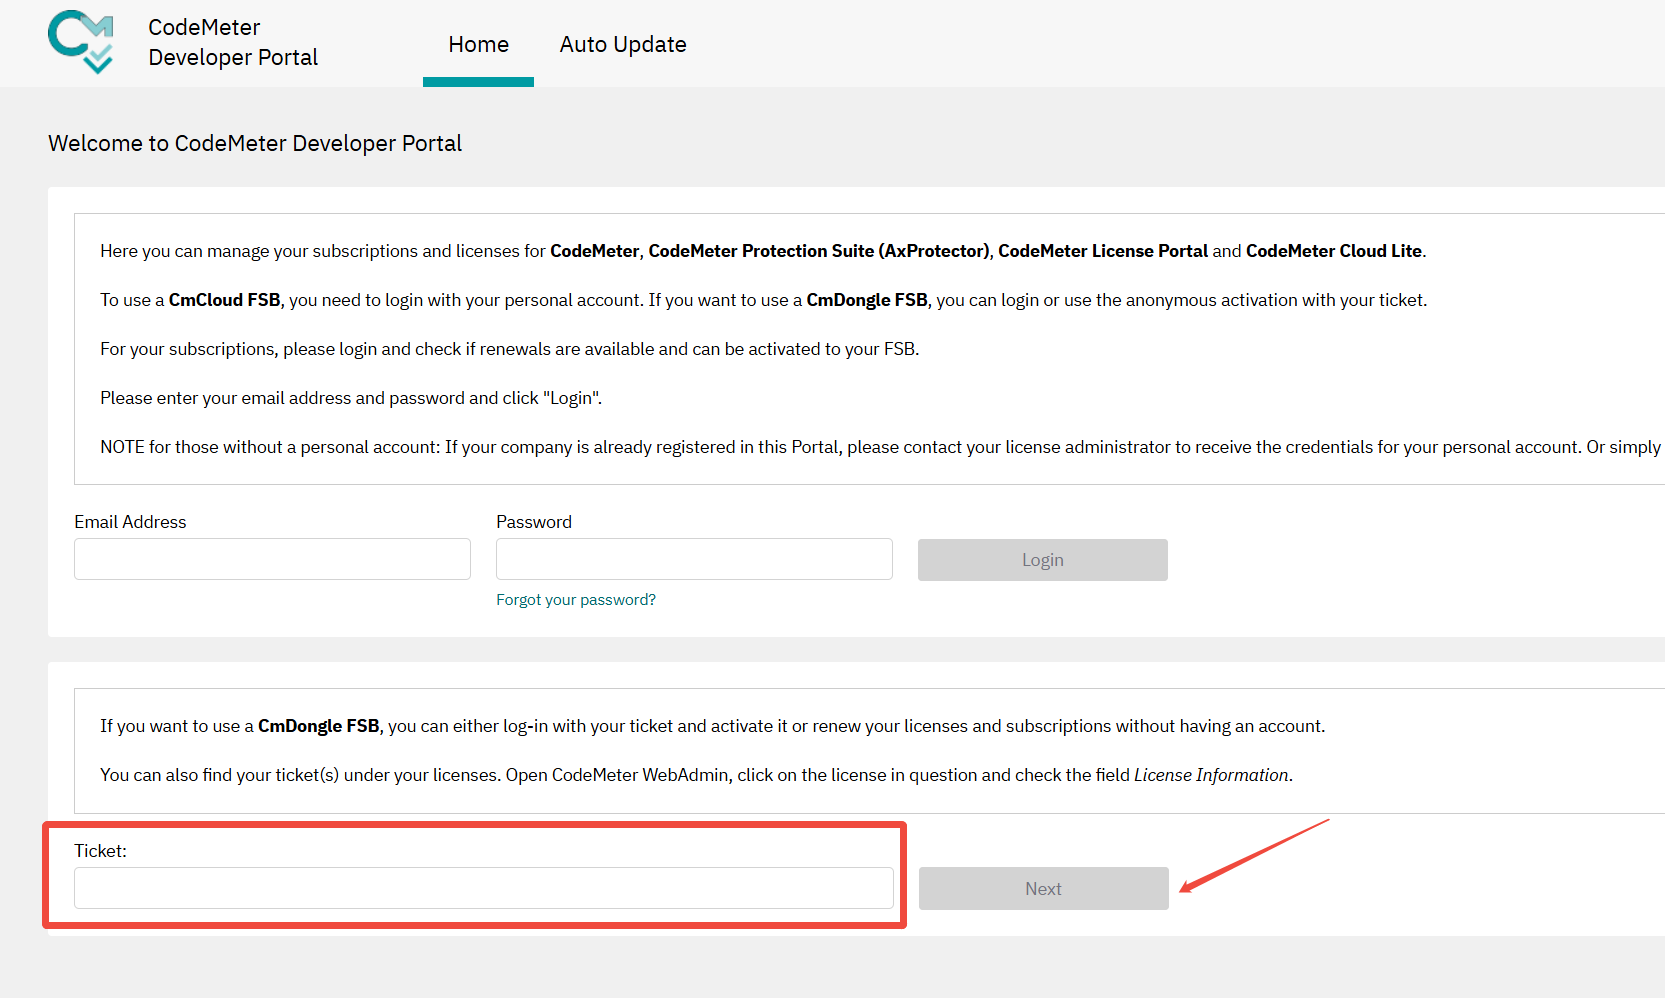Click the italic License Information text

1211,775
